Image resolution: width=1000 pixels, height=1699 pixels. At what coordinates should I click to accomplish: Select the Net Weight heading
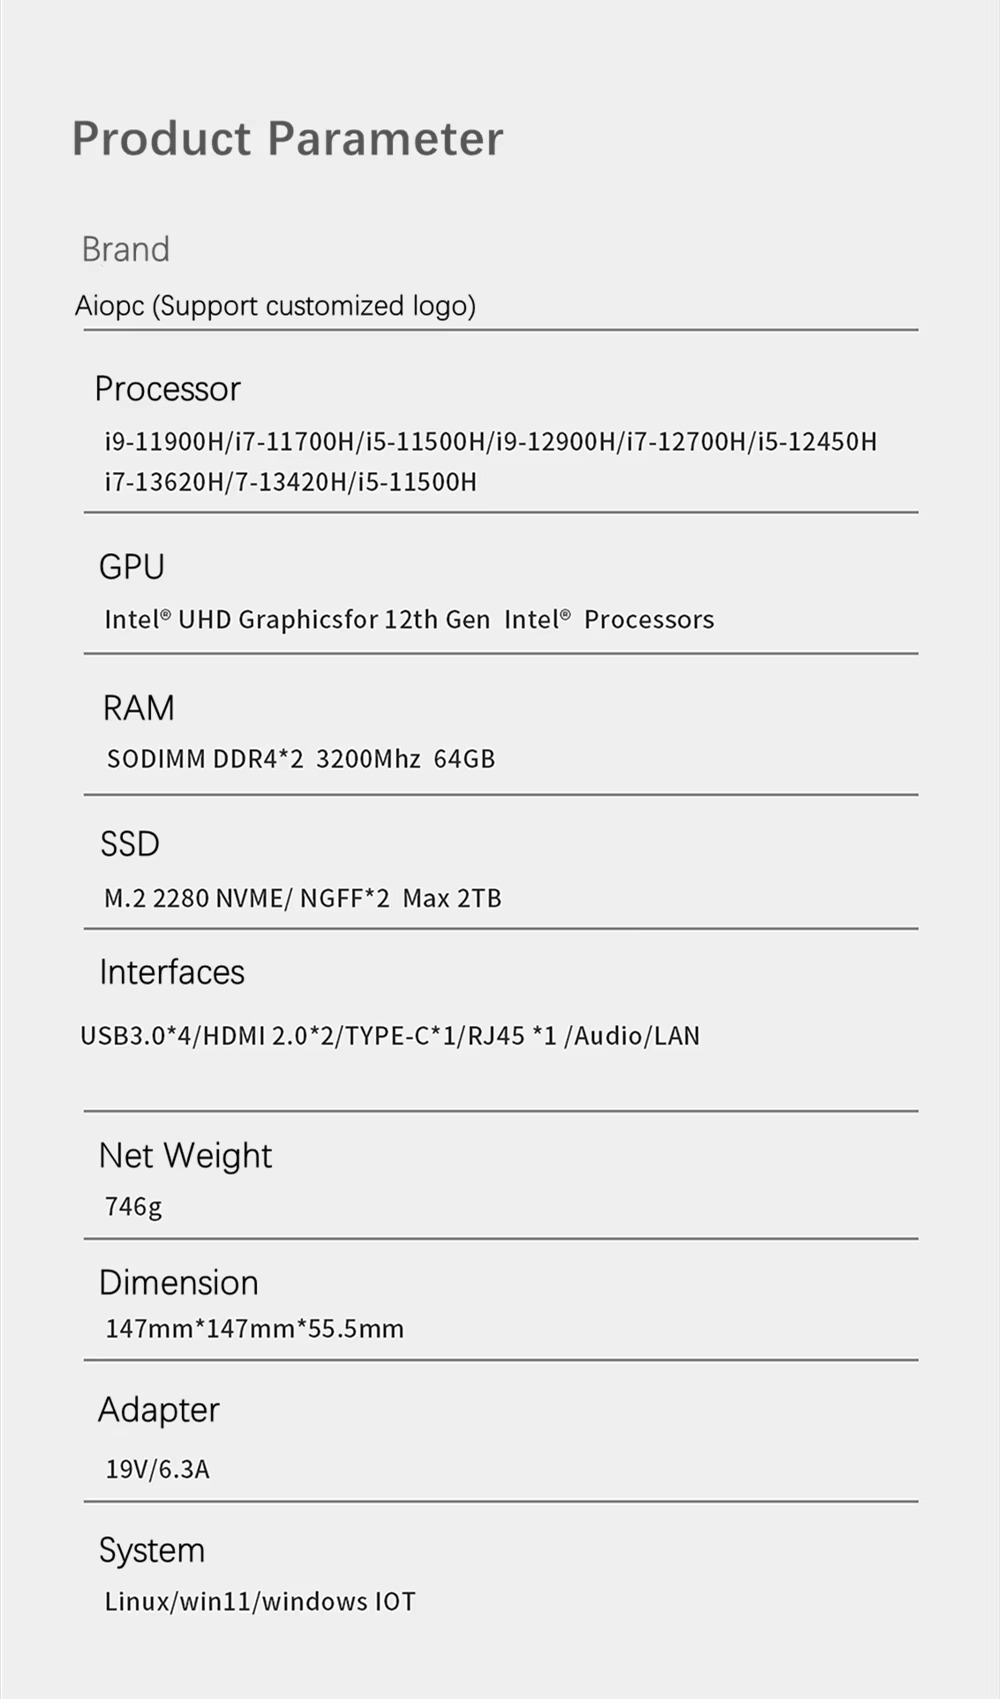(x=185, y=1156)
